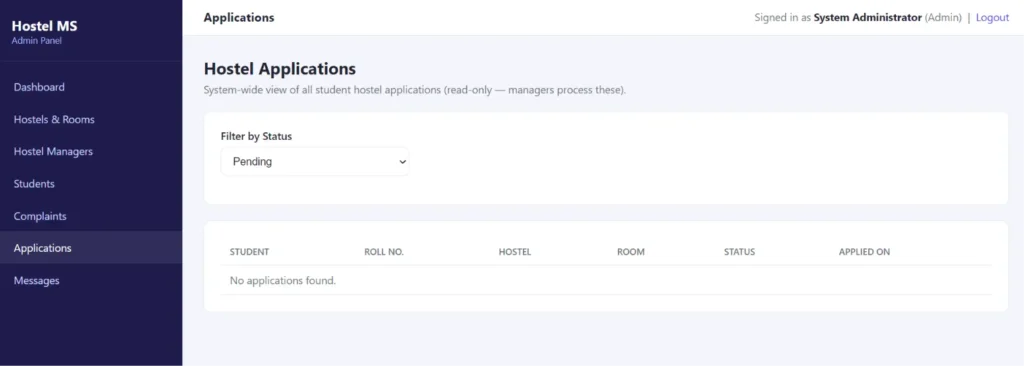Viewport: 1024px width, 366px height.
Task: Click the ROLL NO. column header
Action: point(384,252)
